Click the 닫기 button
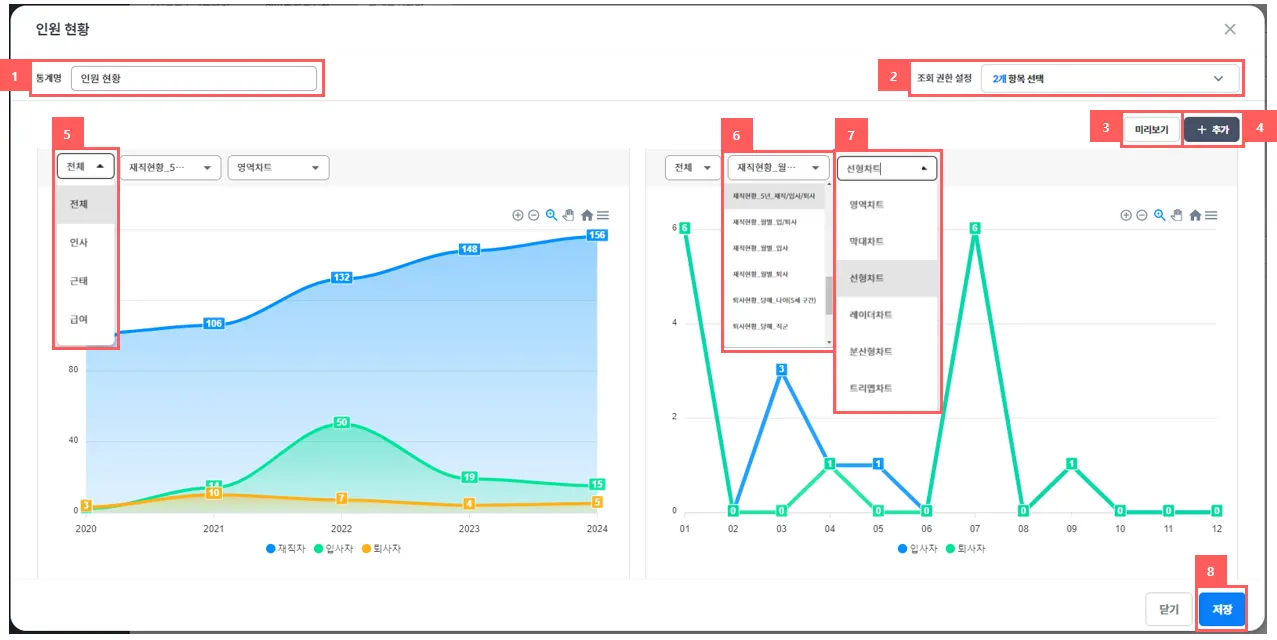The width and height of the screenshot is (1277, 640). (1169, 608)
